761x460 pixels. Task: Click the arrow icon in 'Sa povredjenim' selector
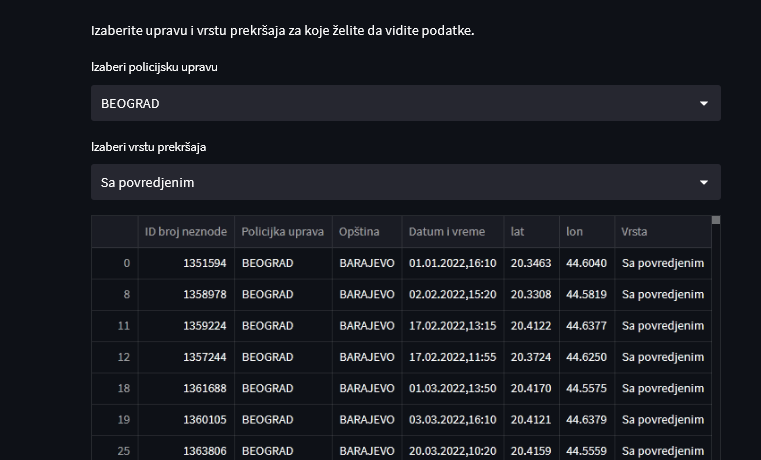[703, 182]
